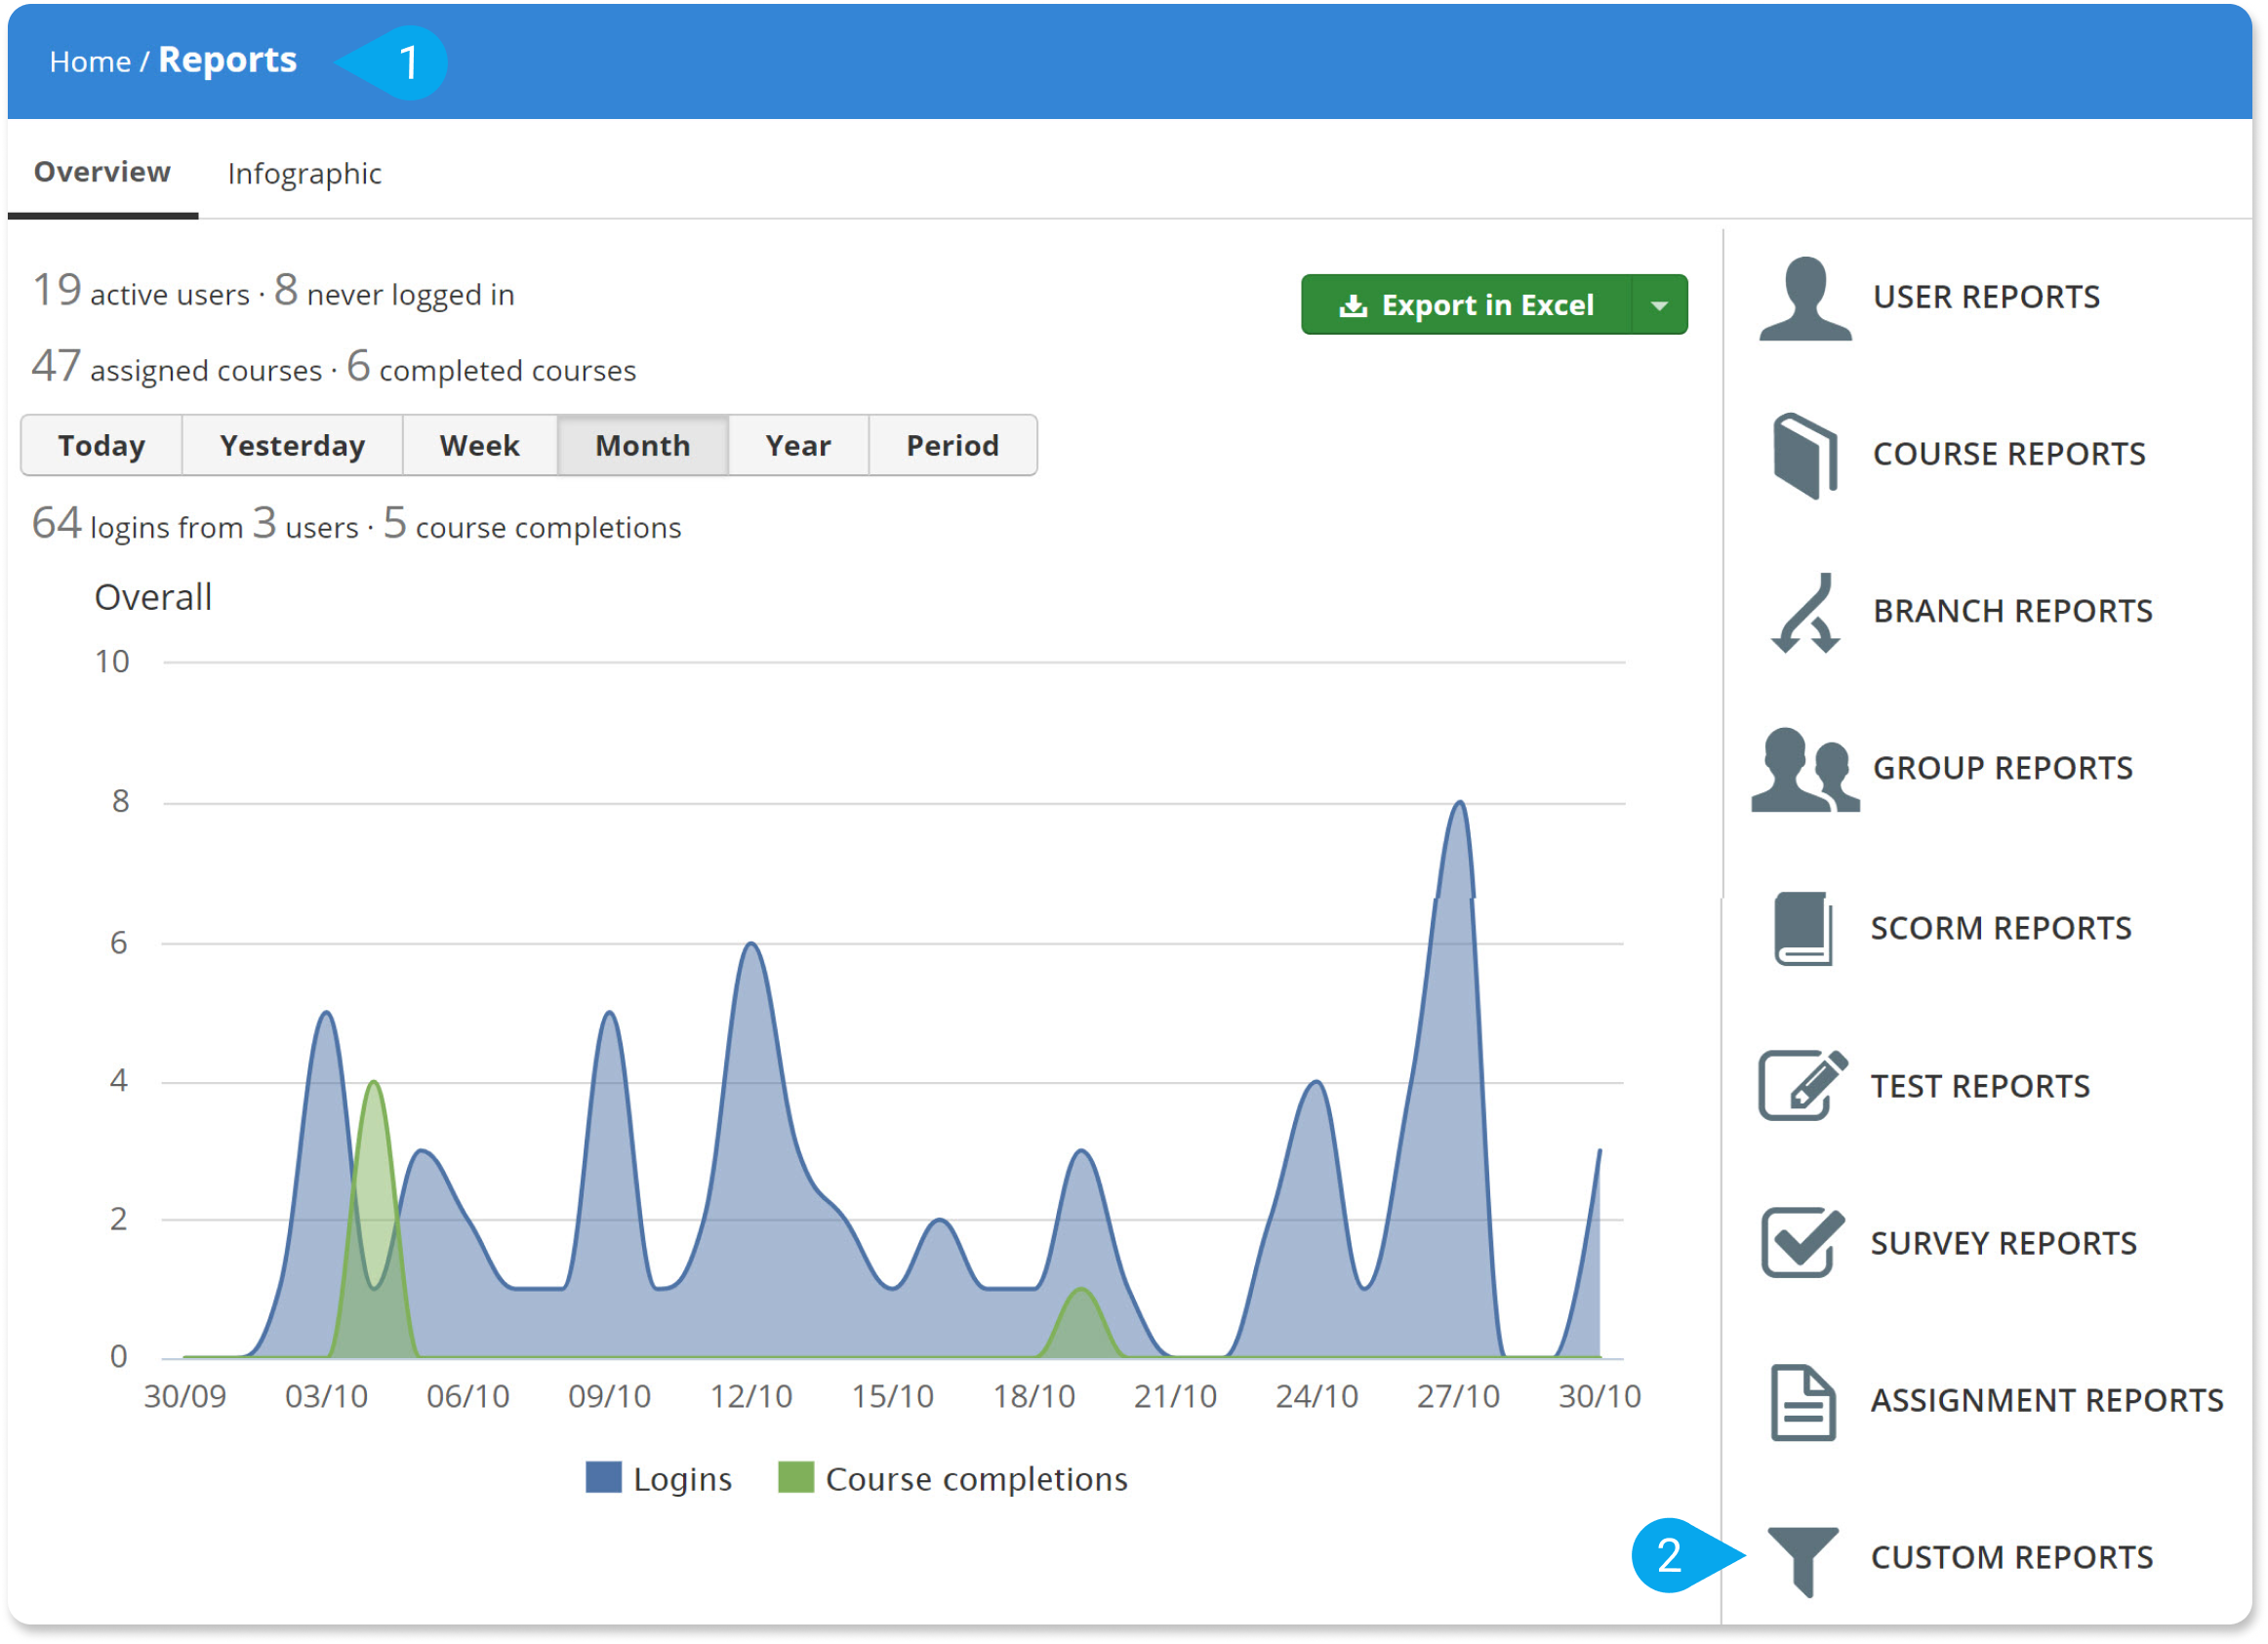Select the Month time range

642,446
